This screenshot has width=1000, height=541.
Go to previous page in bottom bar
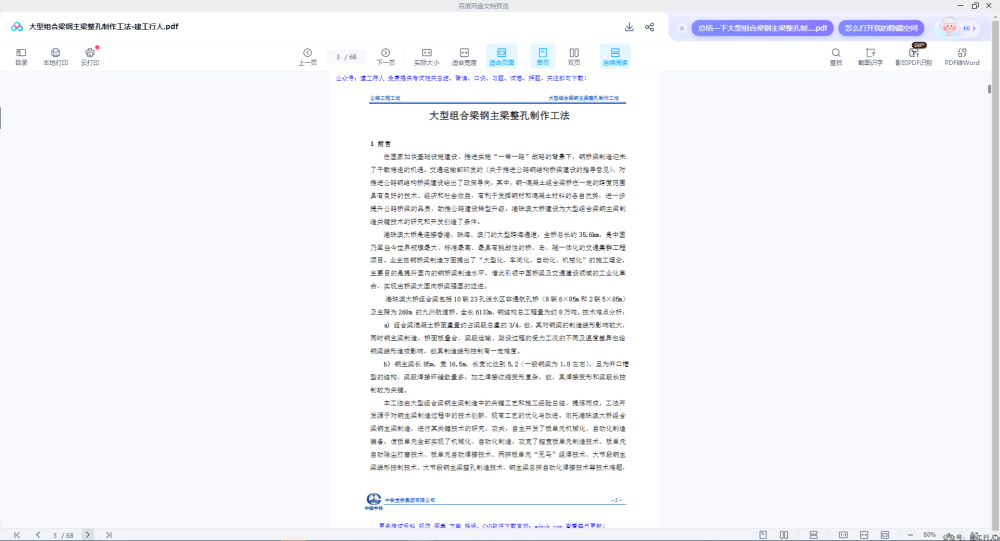coord(38,535)
